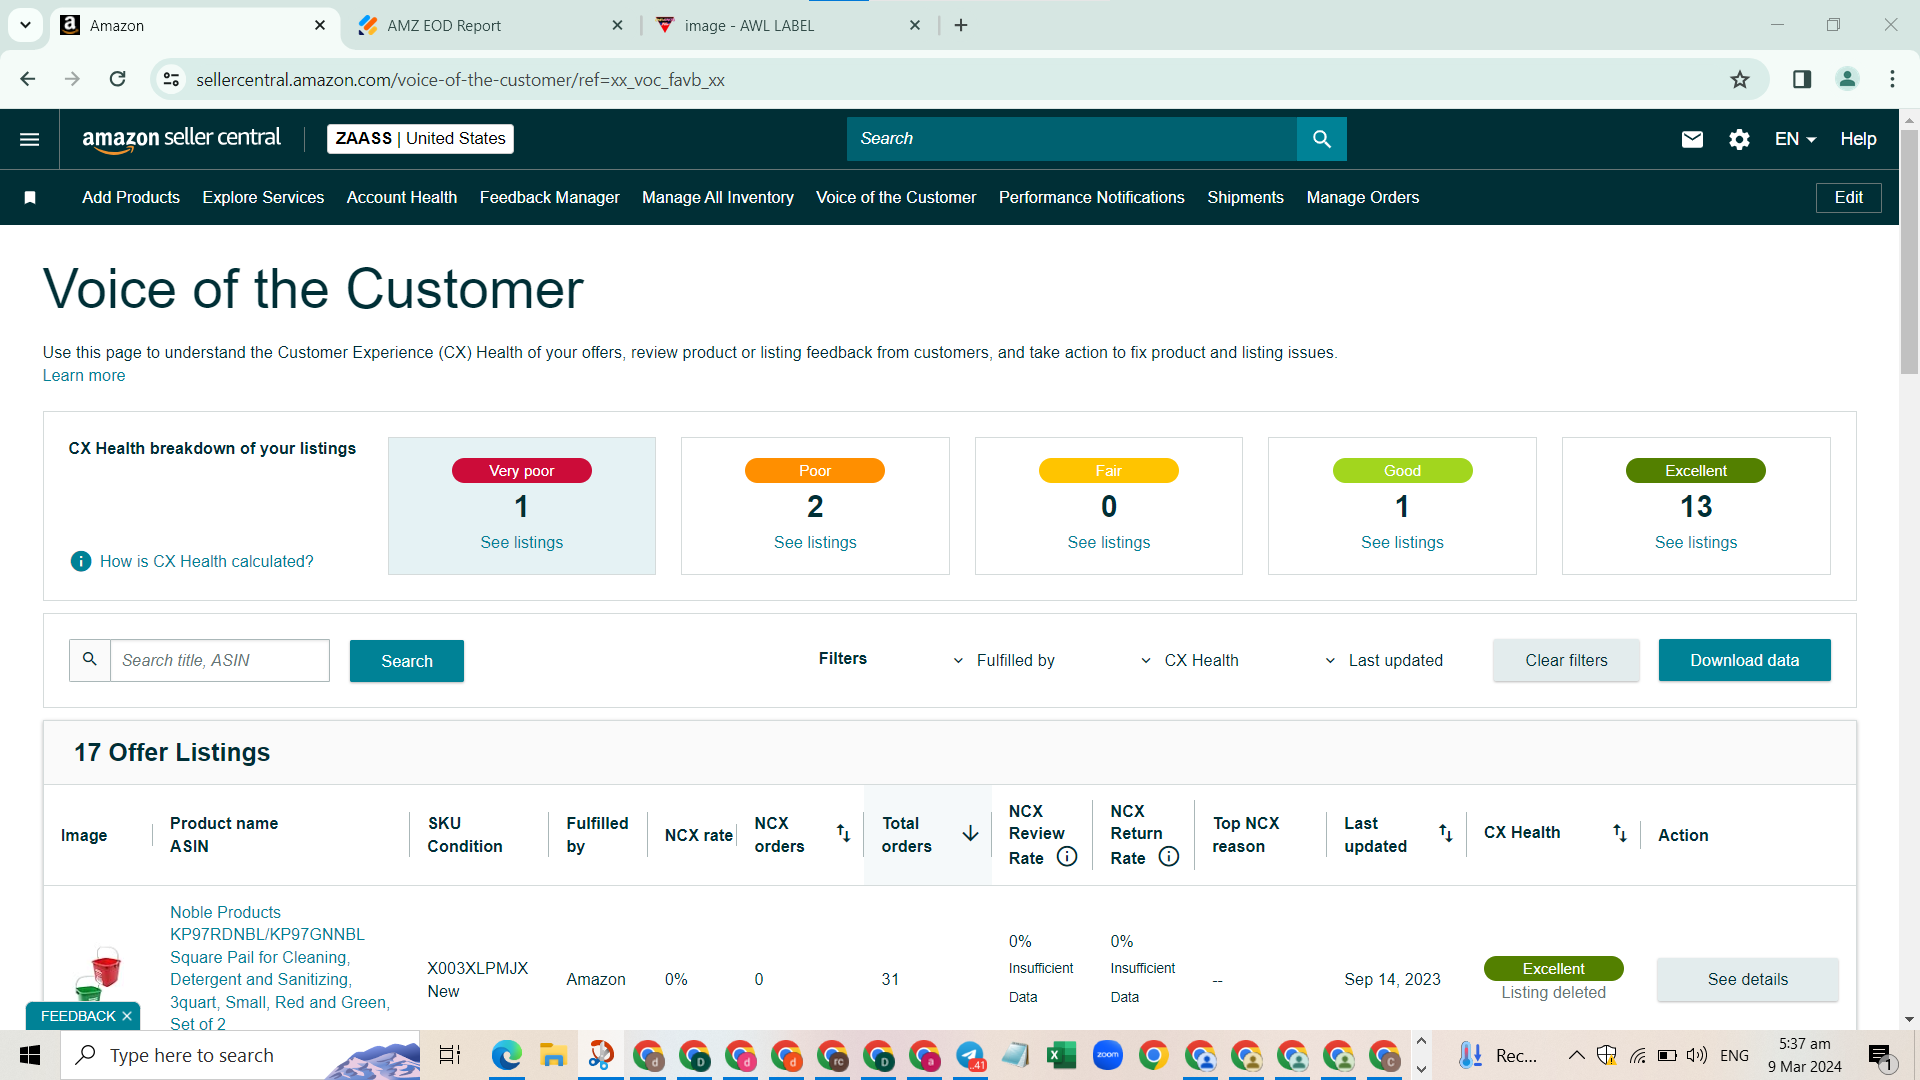
Task: Open Microsoft Edge from the taskbar
Action: [x=507, y=1055]
